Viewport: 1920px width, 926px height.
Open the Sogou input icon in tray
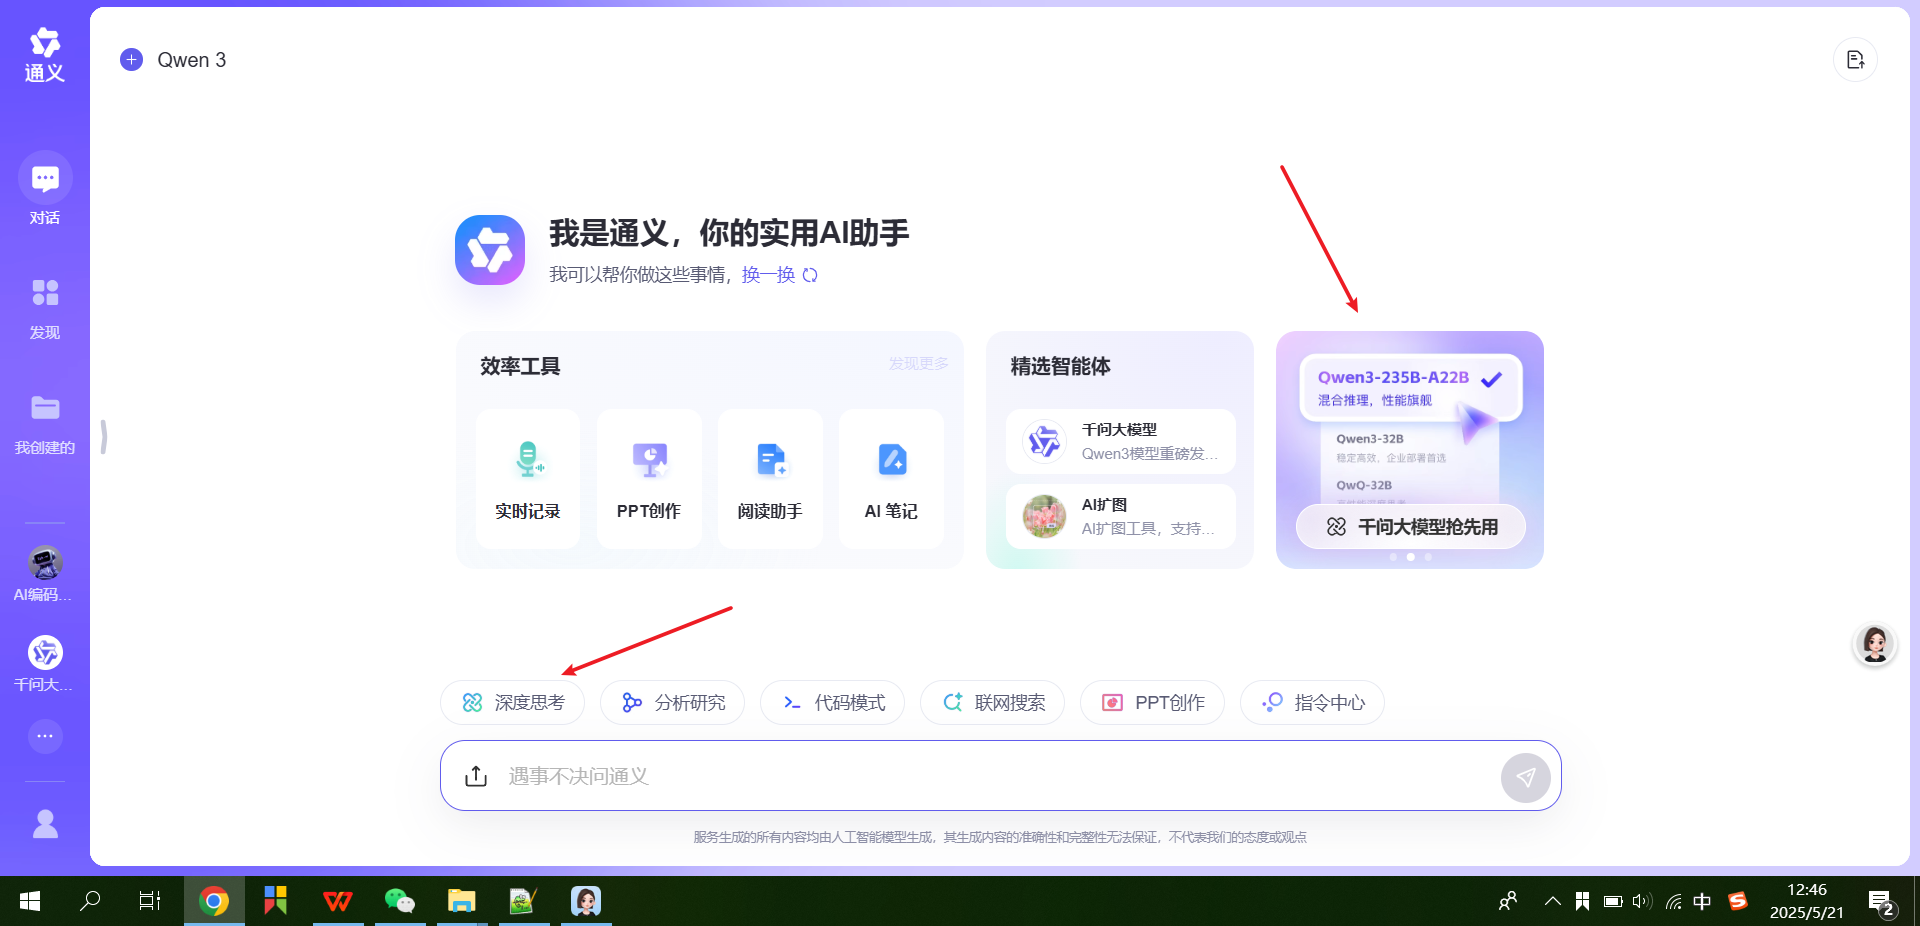coord(1738,901)
